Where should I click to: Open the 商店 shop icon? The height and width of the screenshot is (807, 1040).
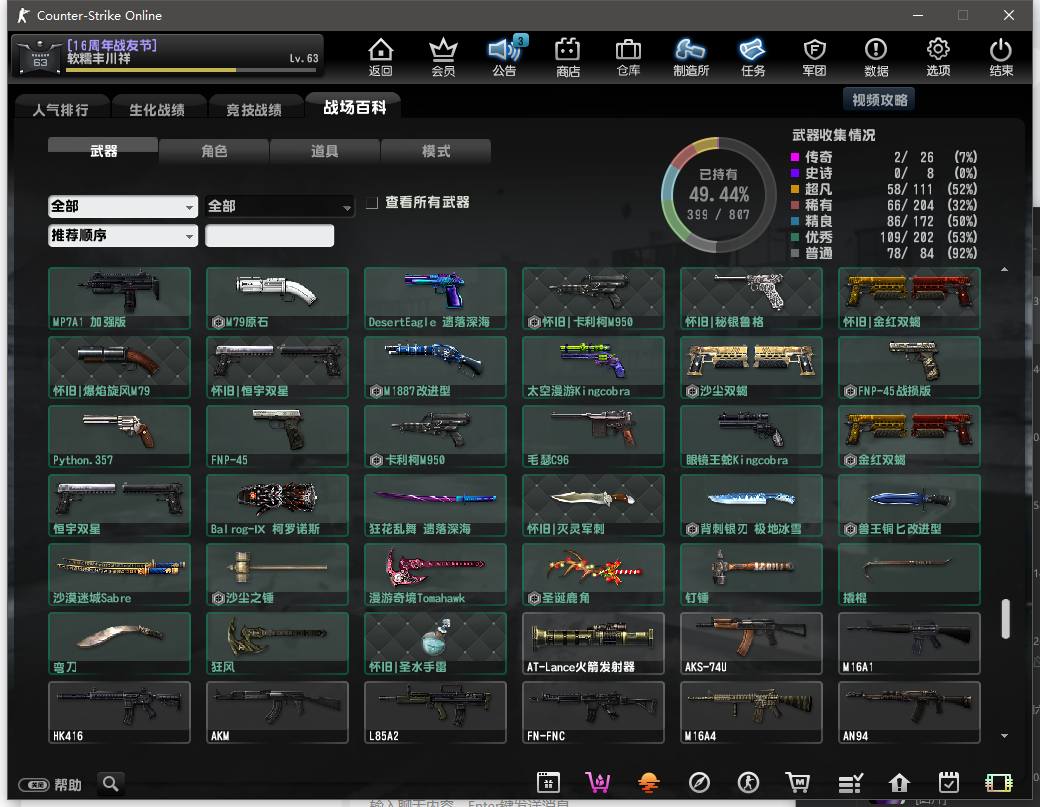click(568, 56)
